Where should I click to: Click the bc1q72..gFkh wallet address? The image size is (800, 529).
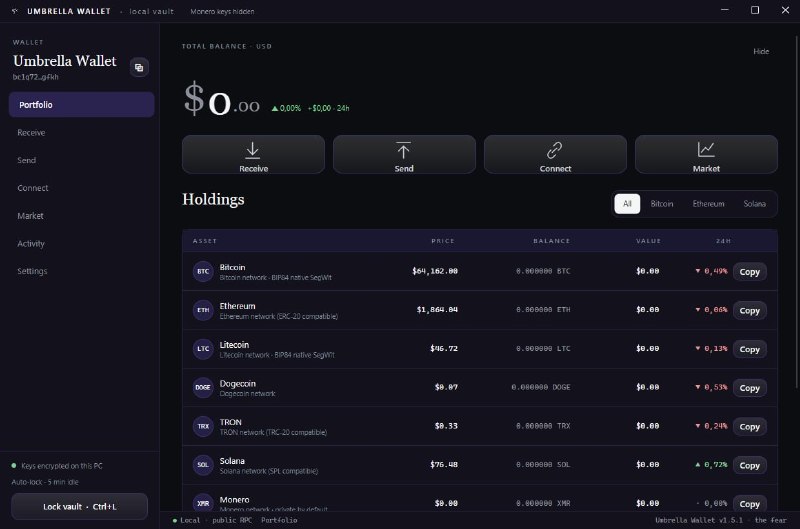pos(36,77)
